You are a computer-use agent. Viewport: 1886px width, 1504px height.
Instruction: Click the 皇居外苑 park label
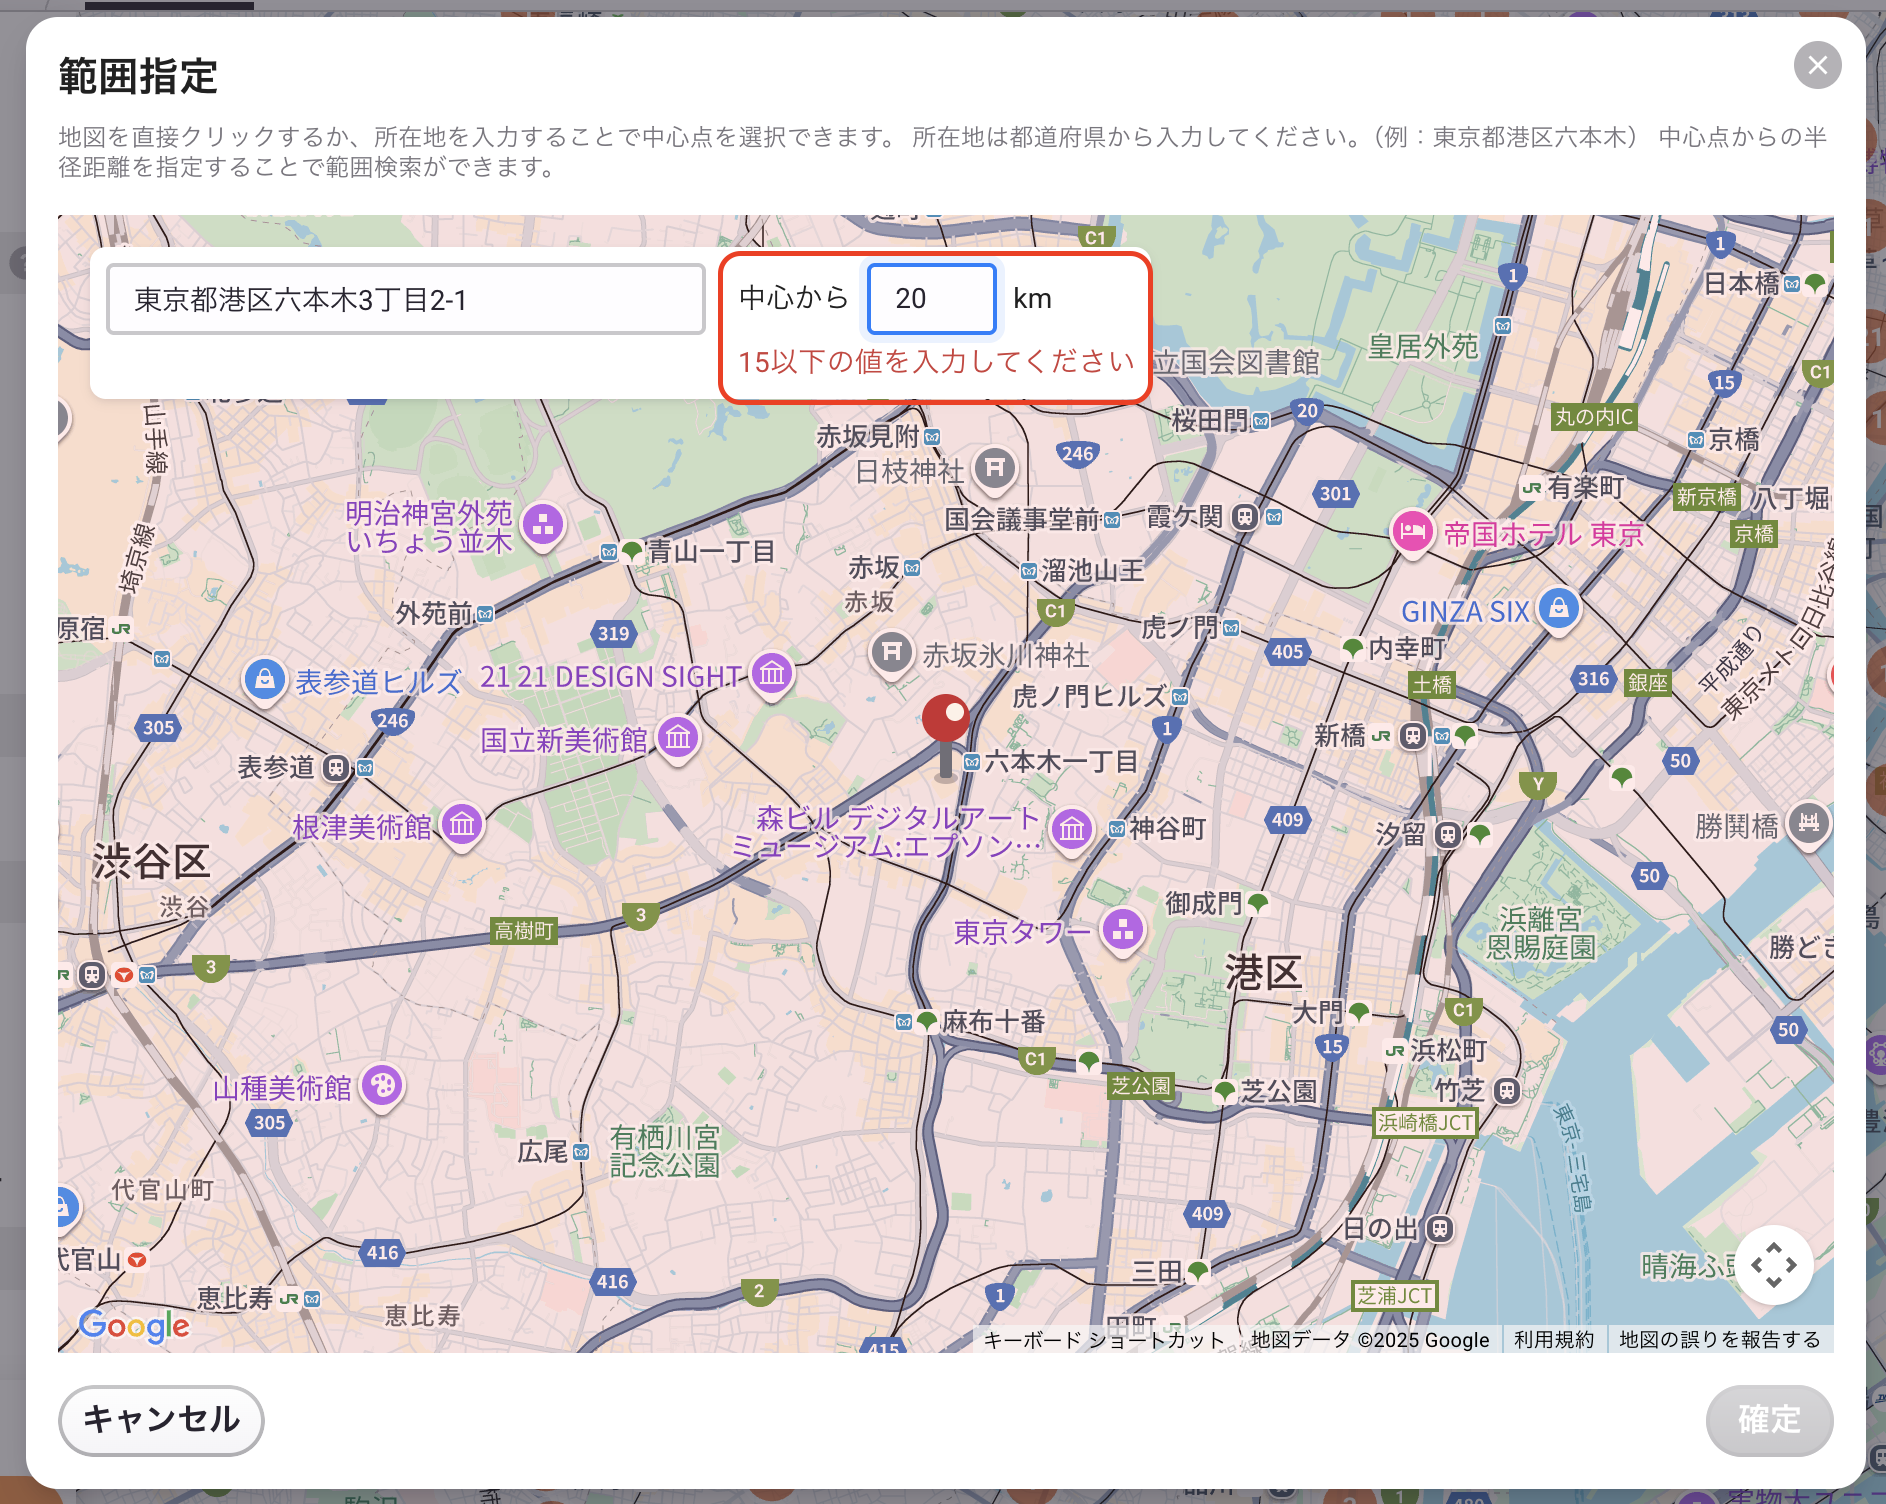pyautogui.click(x=1422, y=347)
